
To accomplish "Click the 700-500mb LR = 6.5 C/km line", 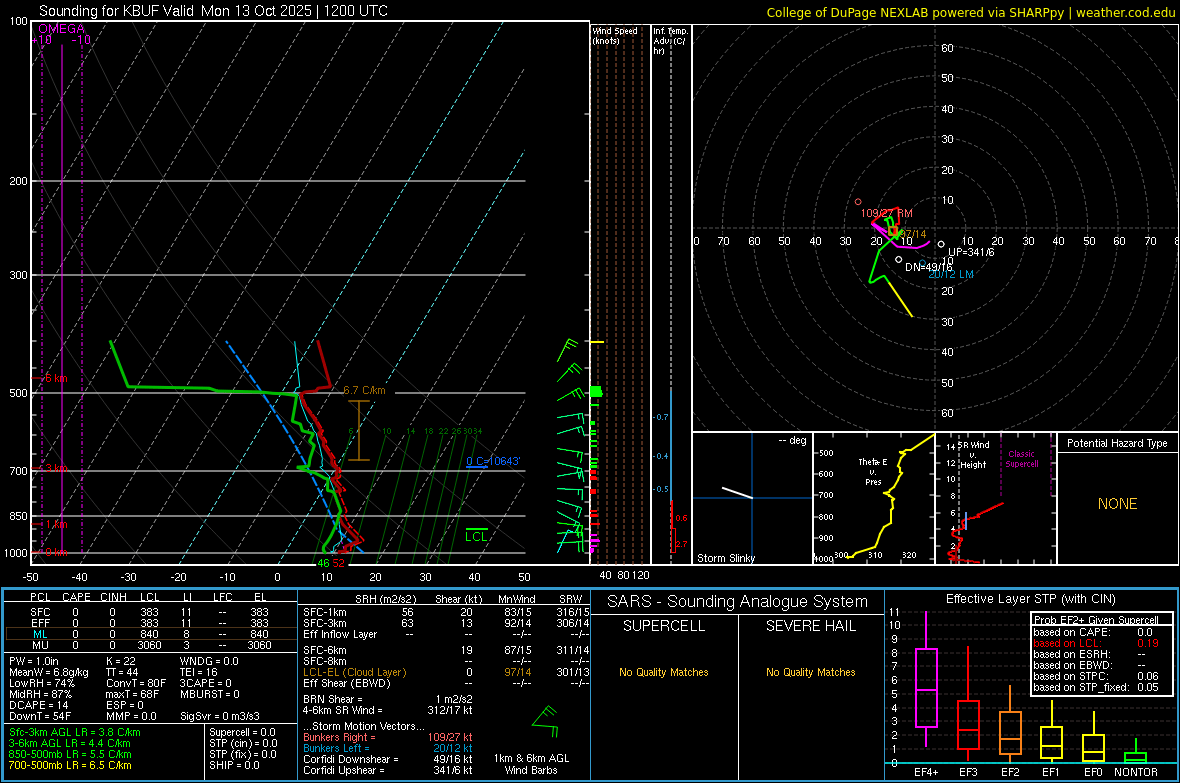I will [70, 765].
